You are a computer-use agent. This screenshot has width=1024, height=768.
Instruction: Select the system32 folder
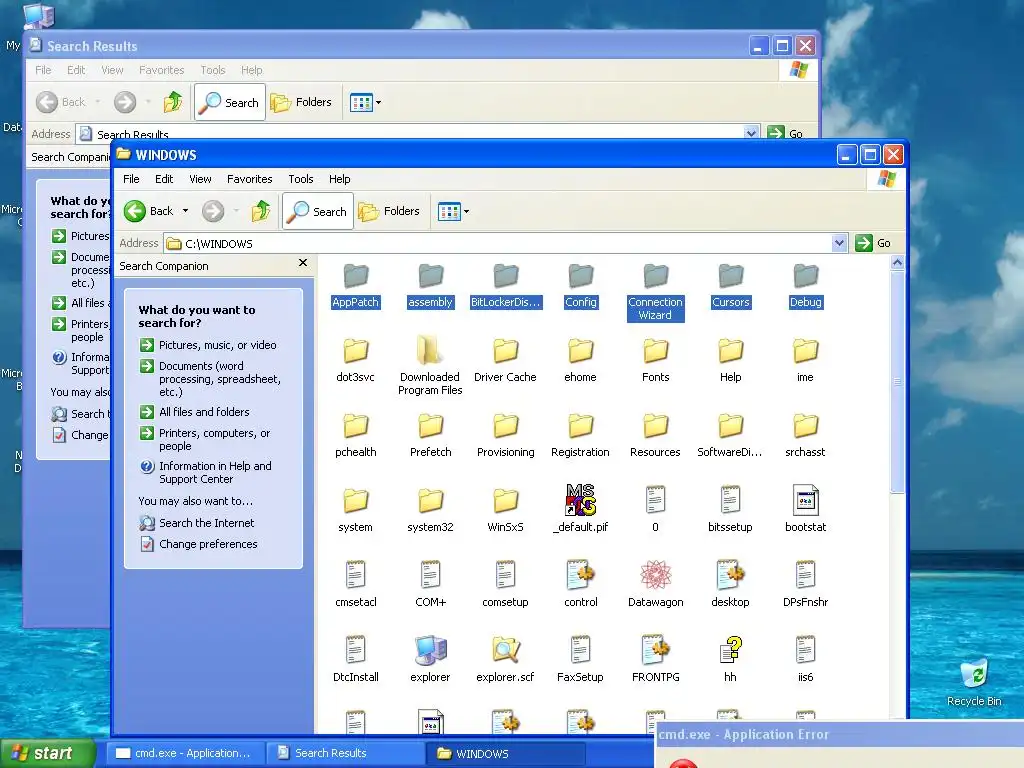point(430,511)
